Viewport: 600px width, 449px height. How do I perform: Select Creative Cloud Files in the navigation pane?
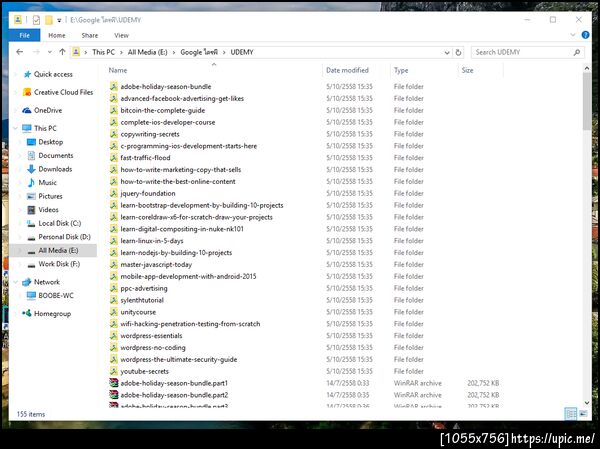click(58, 92)
